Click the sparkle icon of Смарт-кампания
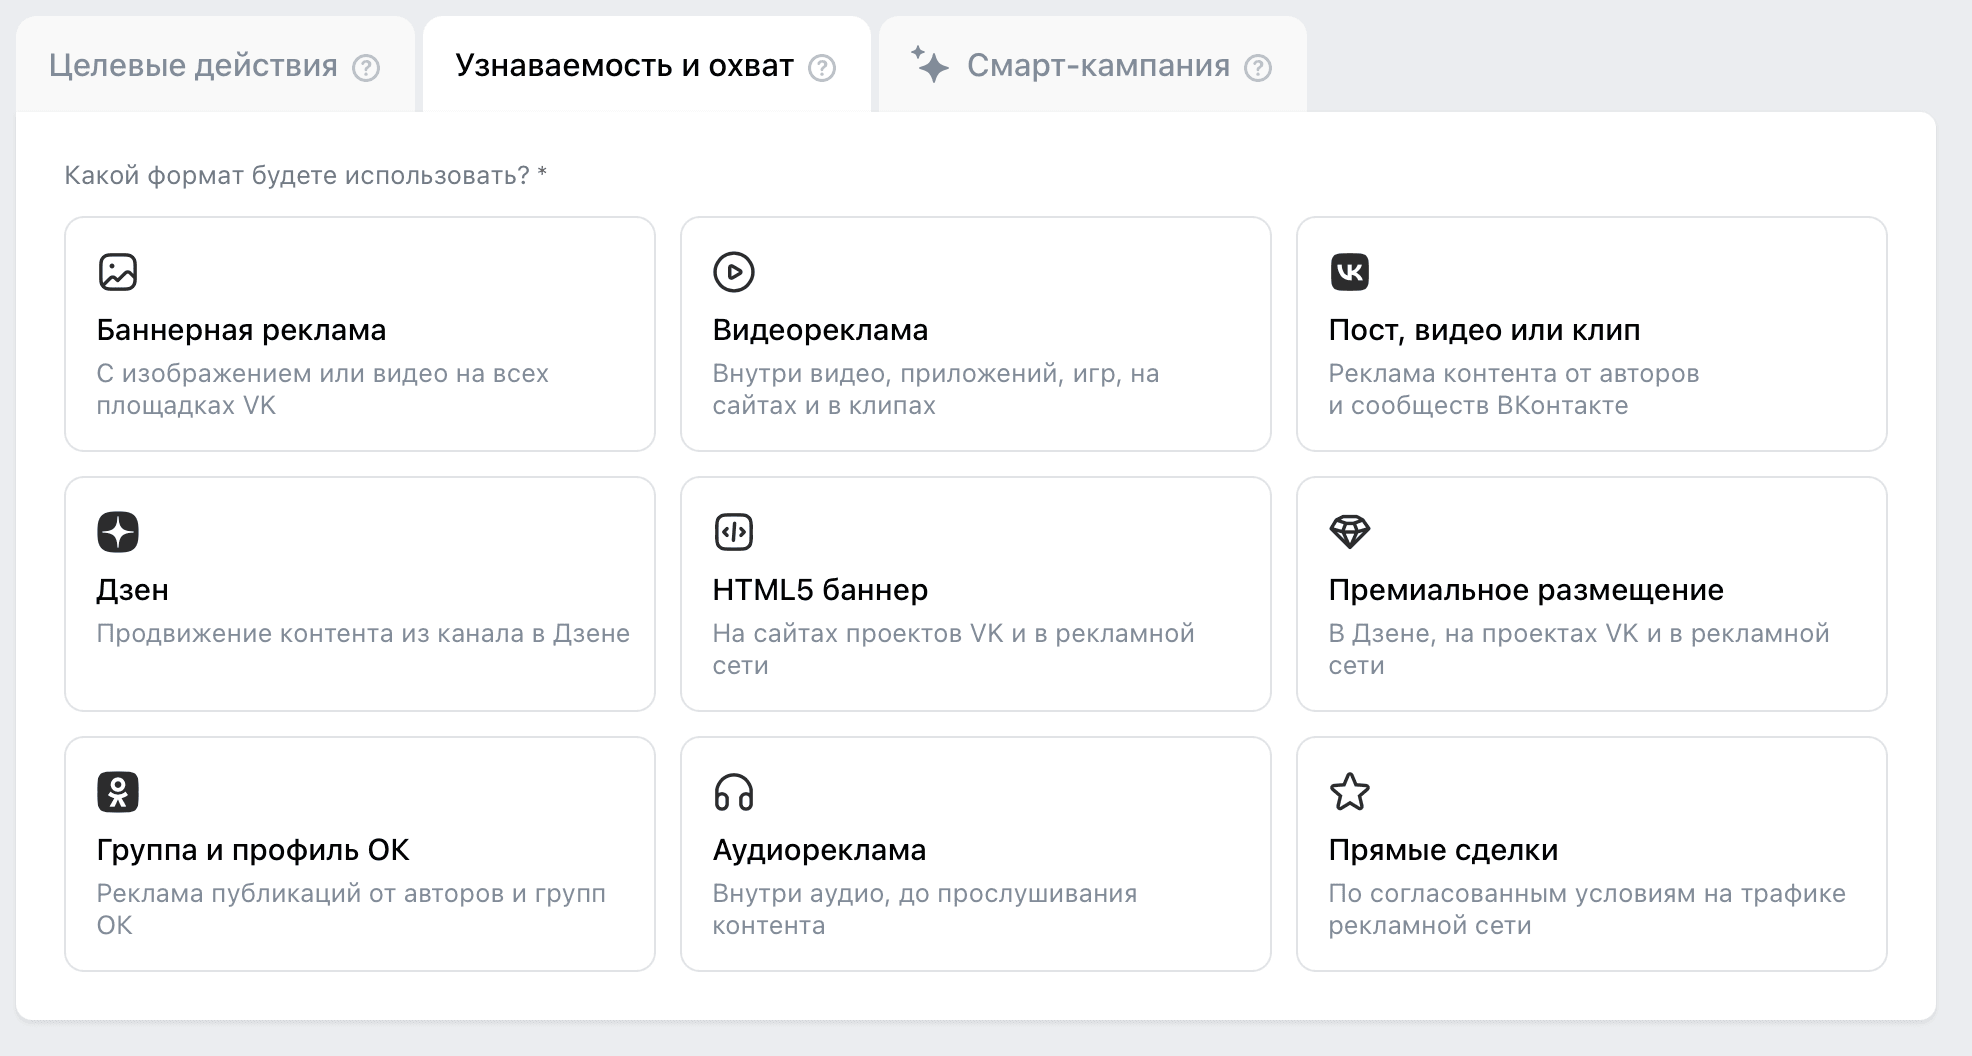1972x1056 pixels. (x=930, y=65)
